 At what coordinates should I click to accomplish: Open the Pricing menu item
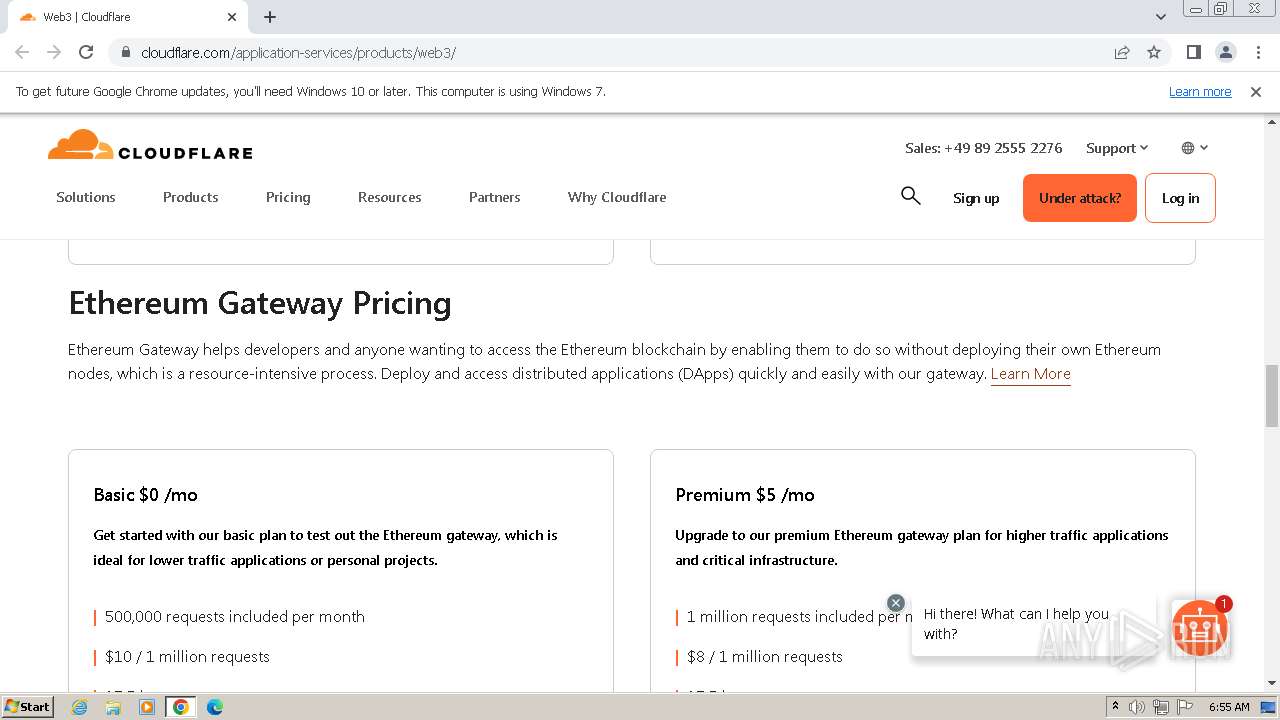[288, 197]
